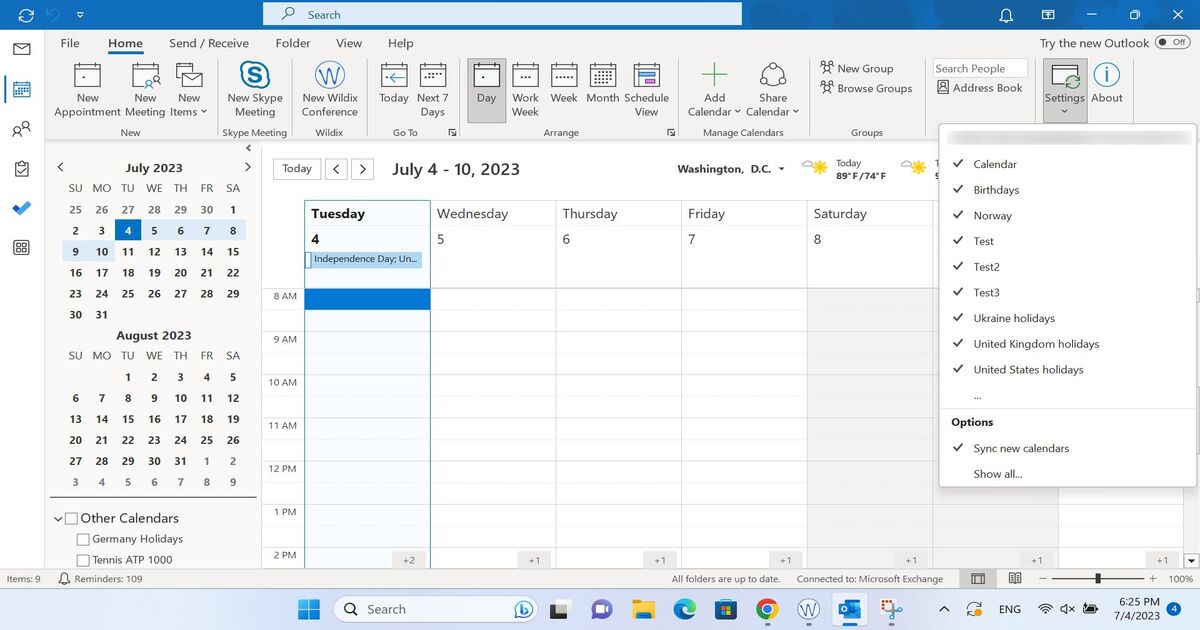
Task: Toggle the Try the new Outlook switch
Action: tap(1172, 43)
